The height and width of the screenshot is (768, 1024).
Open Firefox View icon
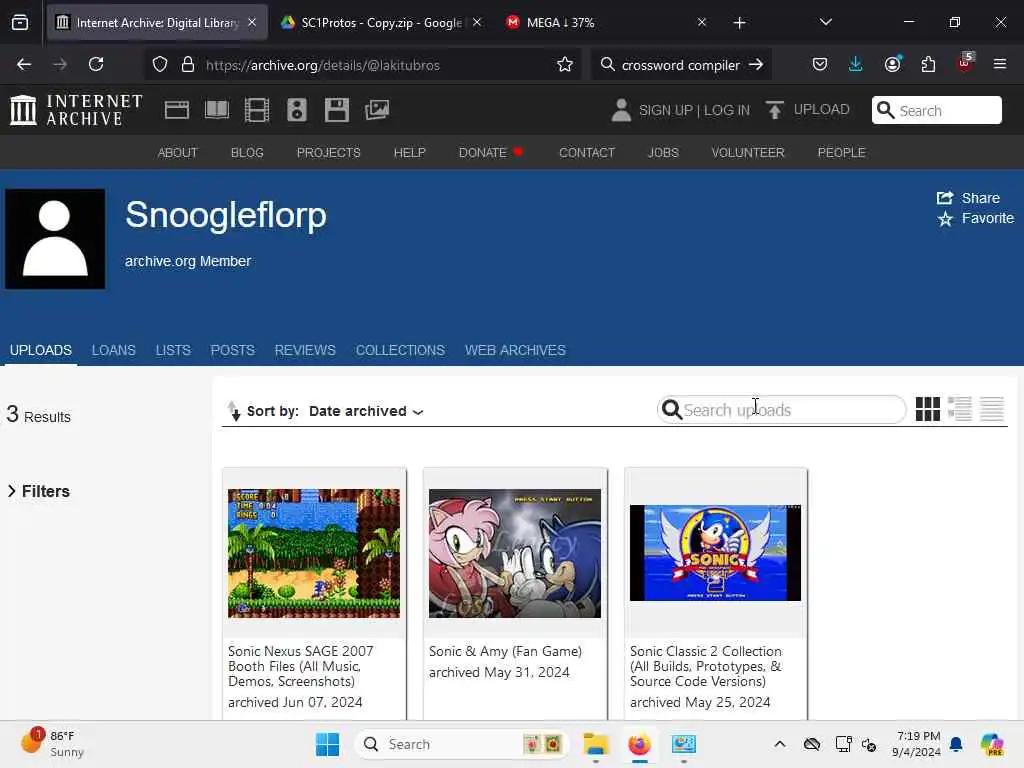click(x=20, y=23)
